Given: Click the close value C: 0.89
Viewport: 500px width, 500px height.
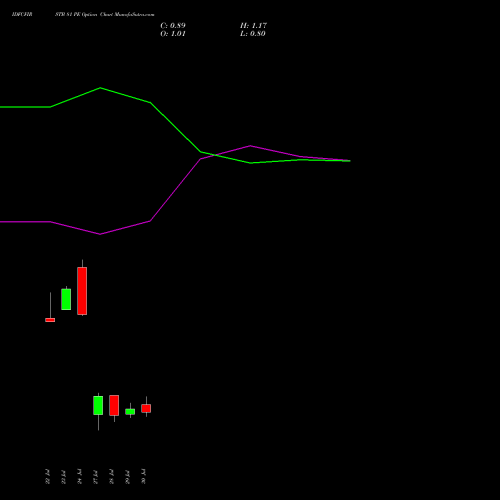Looking at the screenshot, I should click(173, 26).
